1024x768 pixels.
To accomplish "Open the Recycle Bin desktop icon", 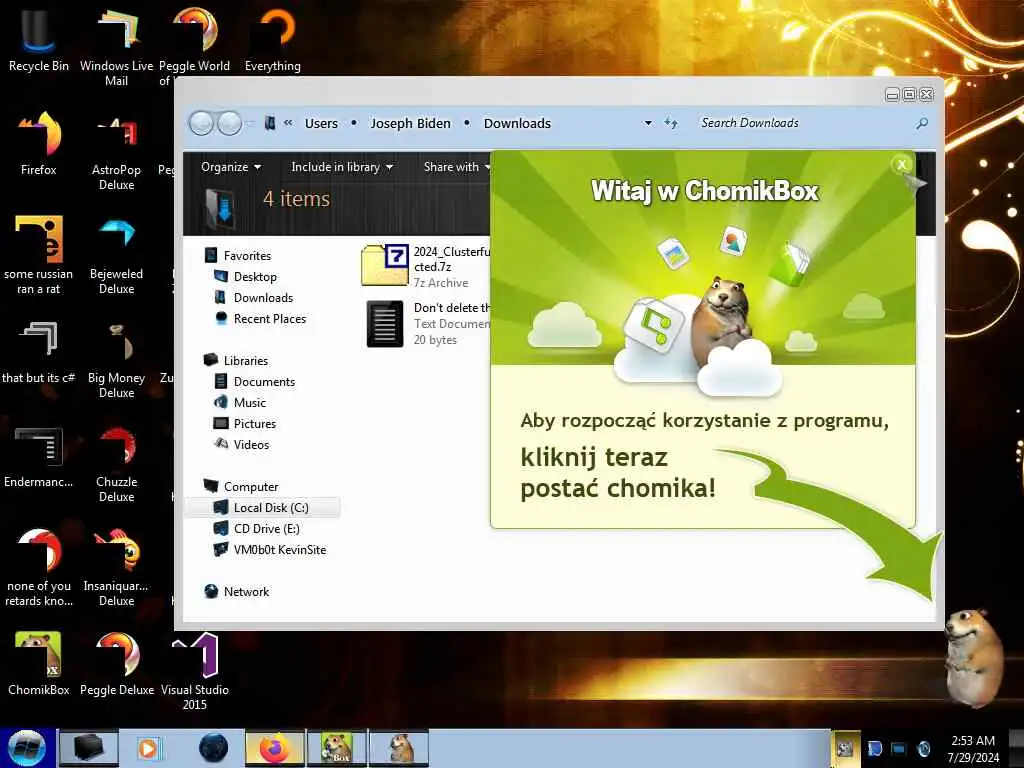I will (39, 39).
